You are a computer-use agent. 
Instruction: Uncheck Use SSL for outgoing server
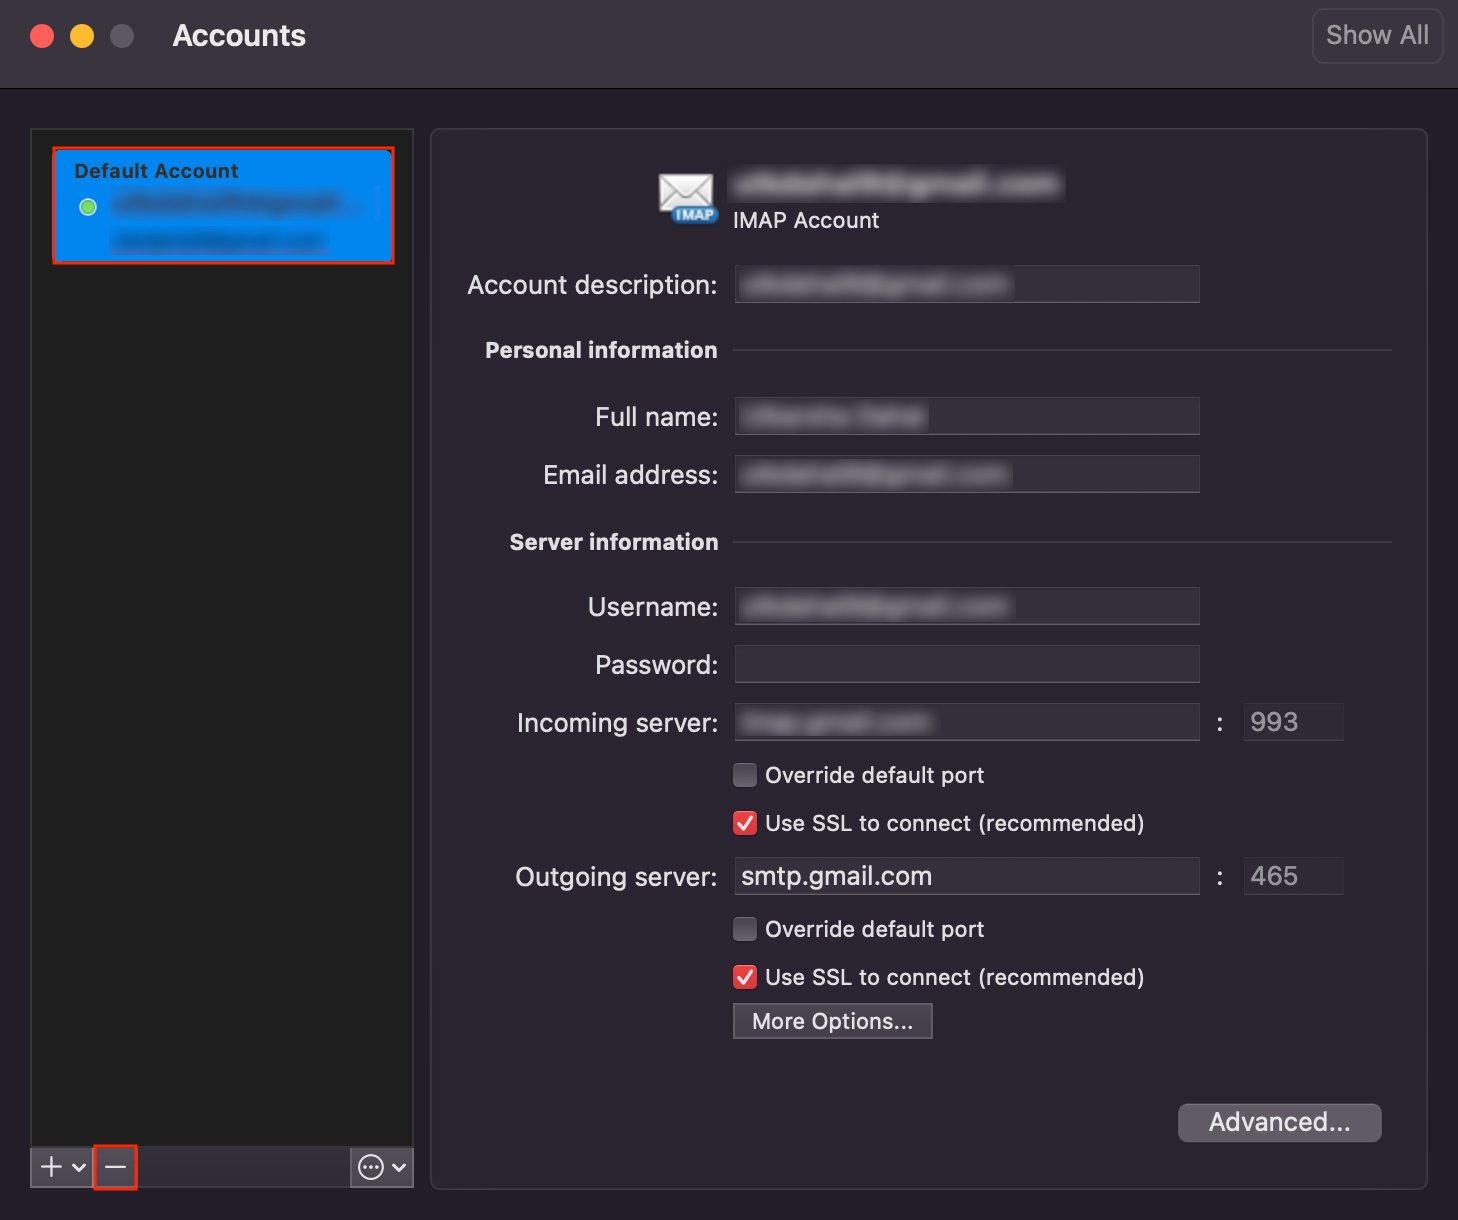(x=745, y=977)
